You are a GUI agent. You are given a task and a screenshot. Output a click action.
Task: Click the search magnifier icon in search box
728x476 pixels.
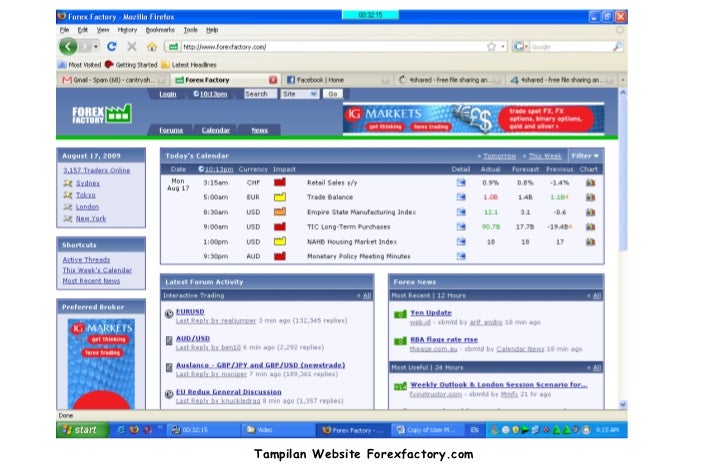pos(618,47)
